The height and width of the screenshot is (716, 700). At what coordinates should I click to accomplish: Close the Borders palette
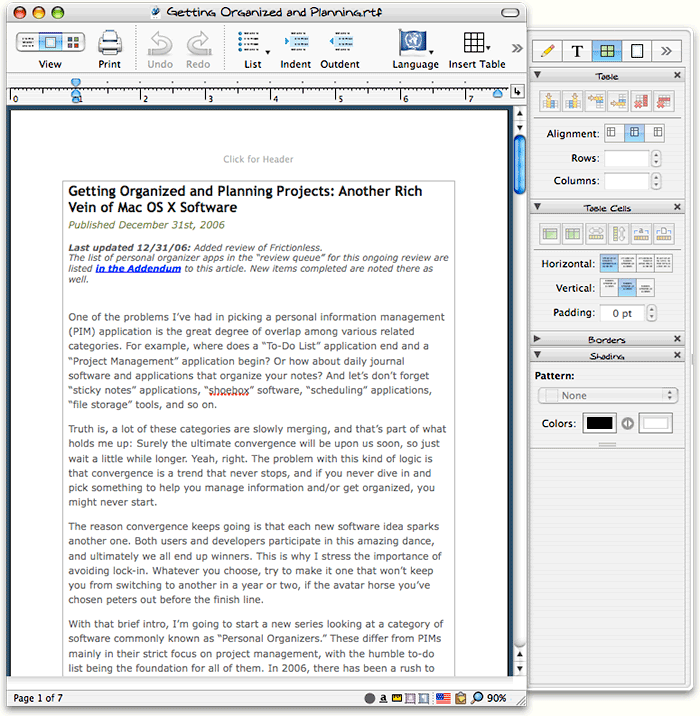point(677,339)
